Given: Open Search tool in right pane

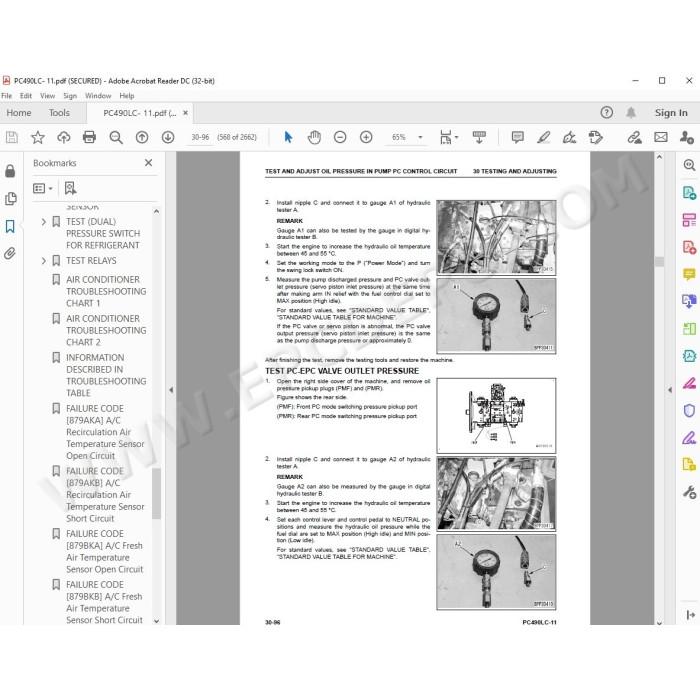Looking at the screenshot, I should [x=689, y=165].
